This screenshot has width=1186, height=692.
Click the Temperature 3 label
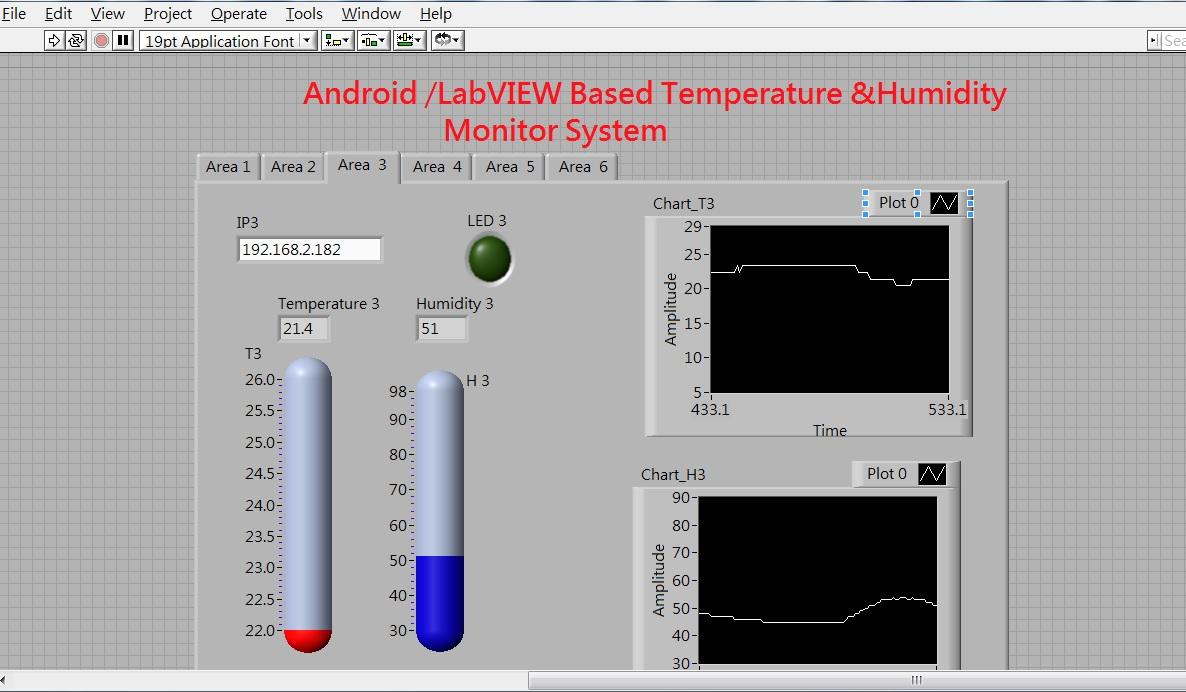click(x=328, y=303)
